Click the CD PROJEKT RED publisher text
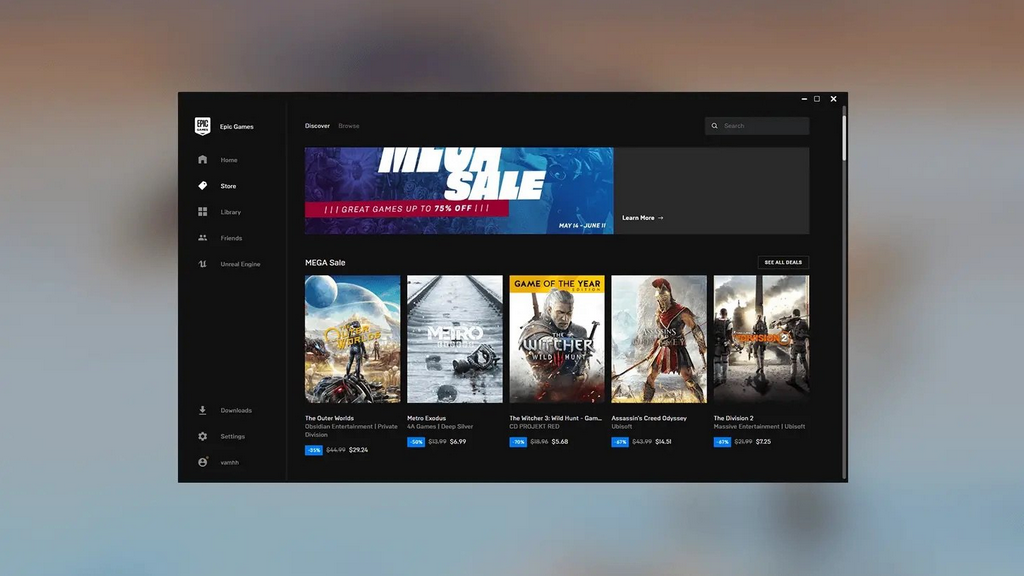 pos(534,426)
